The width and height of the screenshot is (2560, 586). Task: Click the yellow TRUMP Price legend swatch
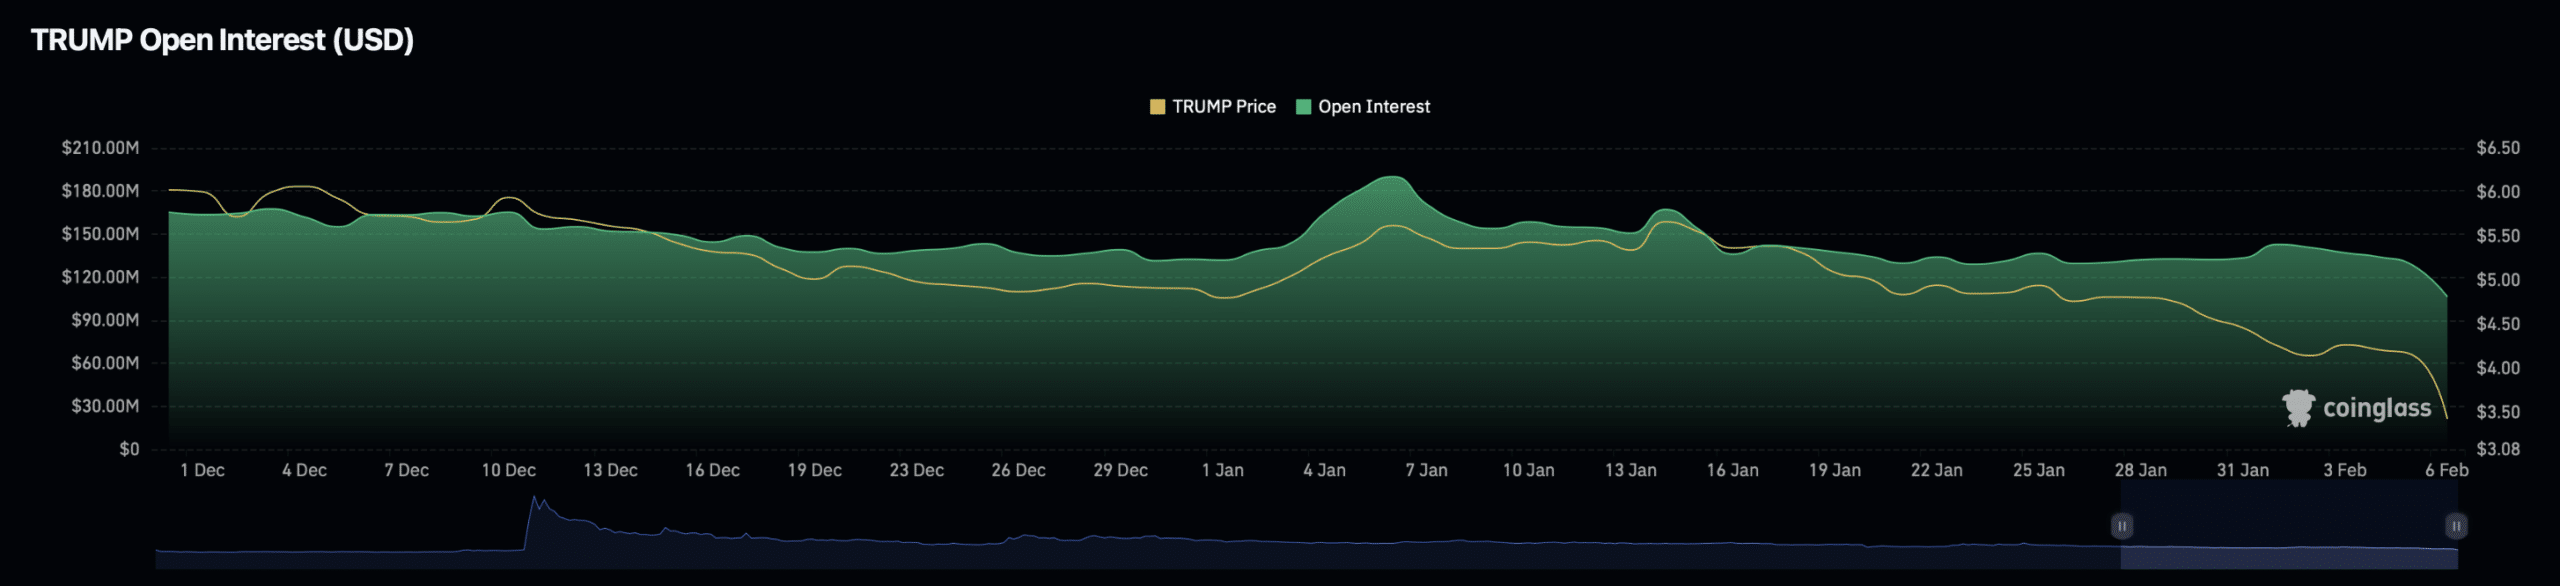pyautogui.click(x=1157, y=107)
